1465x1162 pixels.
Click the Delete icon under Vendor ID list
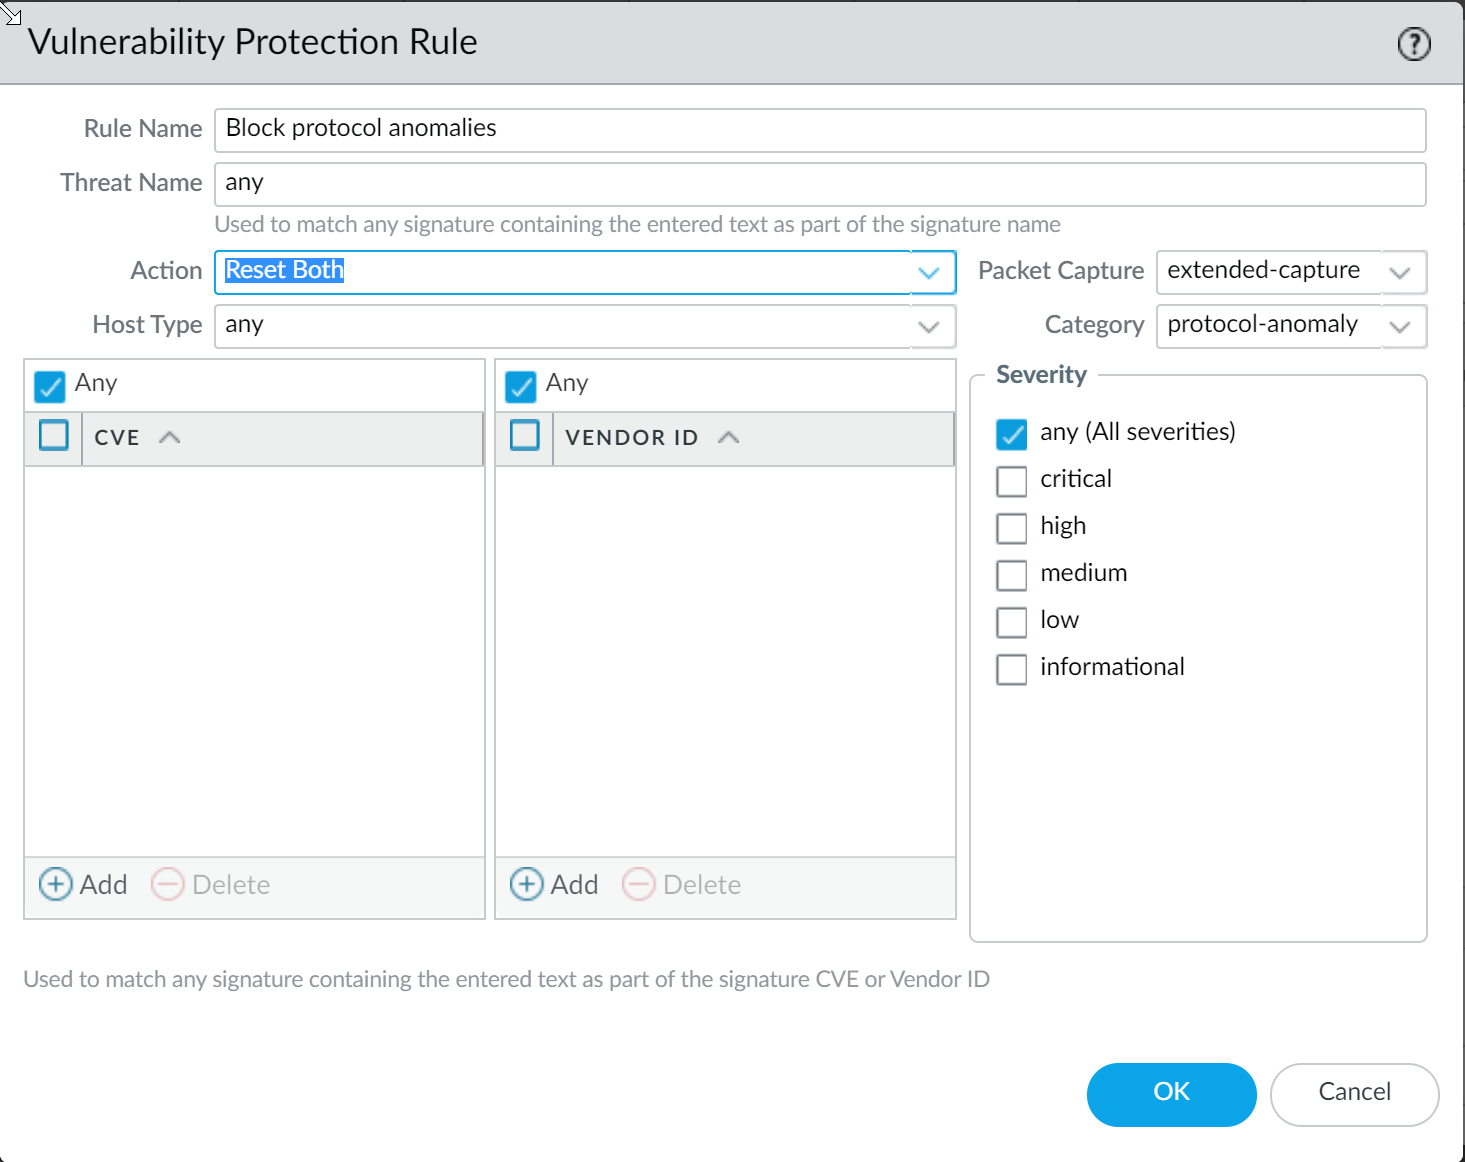(x=639, y=884)
